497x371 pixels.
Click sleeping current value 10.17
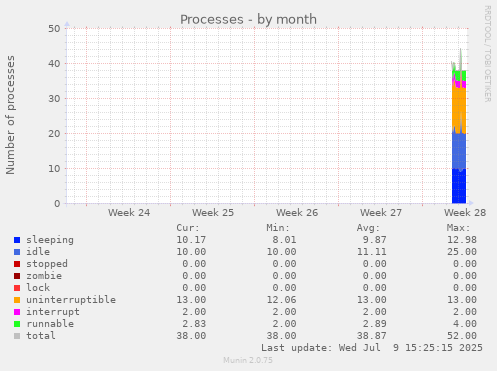point(191,240)
